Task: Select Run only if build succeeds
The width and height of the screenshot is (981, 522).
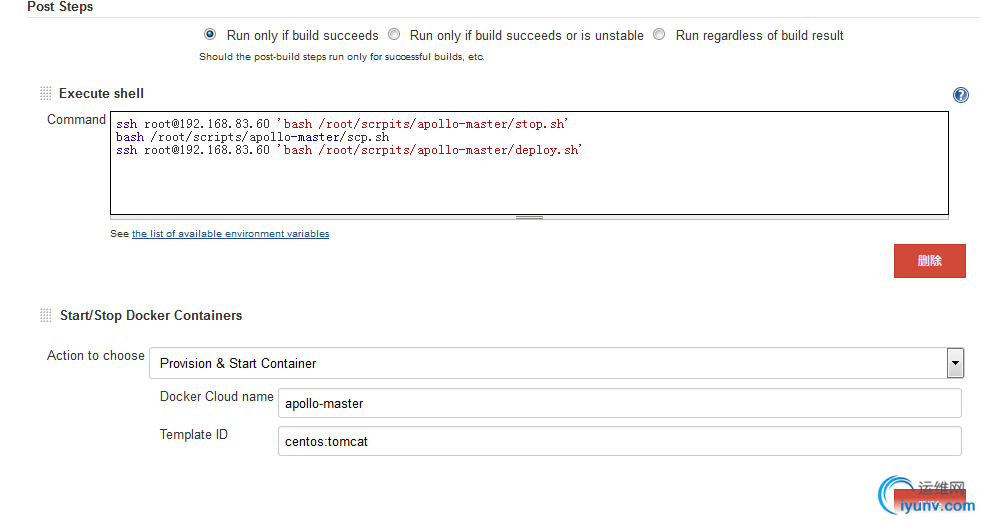Action: (x=210, y=34)
